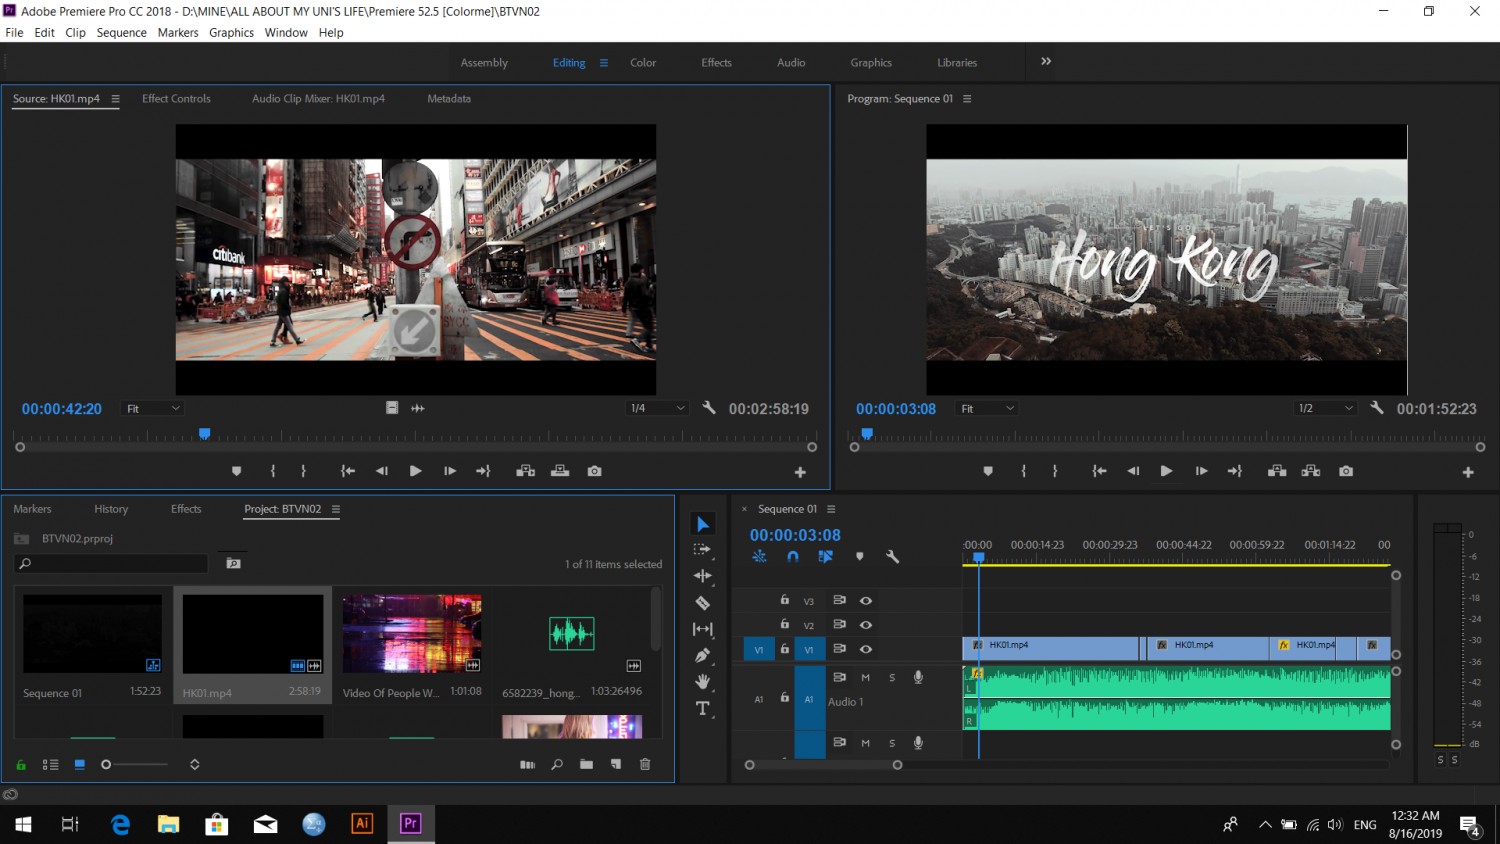This screenshot has width=1500, height=844.
Task: Hide track V1 with eye icon
Action: [866, 649]
